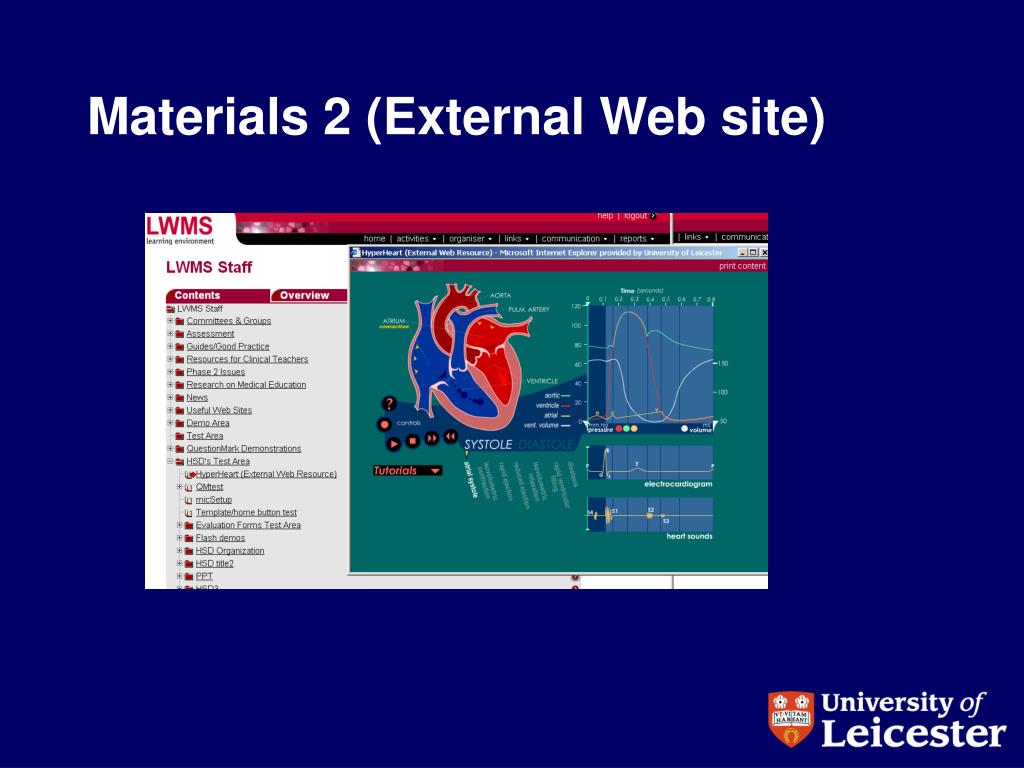The width and height of the screenshot is (1024, 768).
Task: Open the Committees & Groups link
Action: (229, 321)
